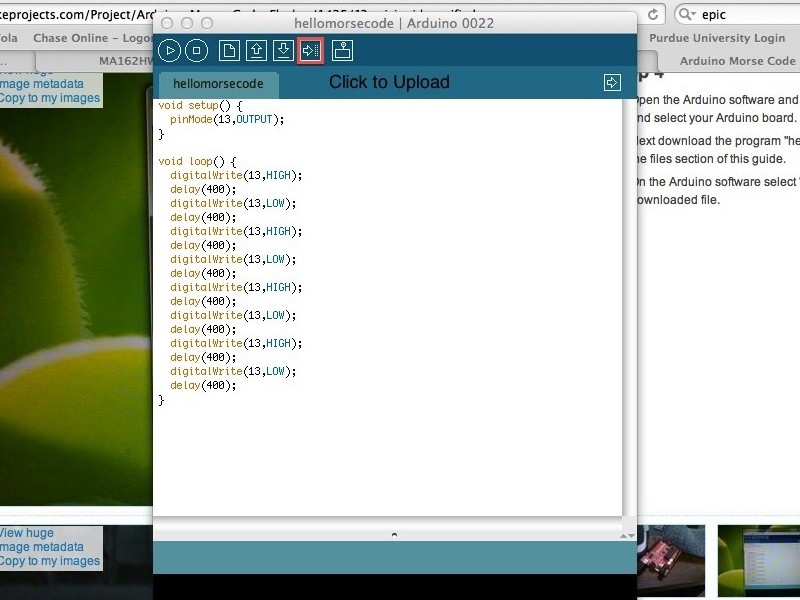
Task: Select the hellomorsecode sketch tab
Action: coord(218,84)
